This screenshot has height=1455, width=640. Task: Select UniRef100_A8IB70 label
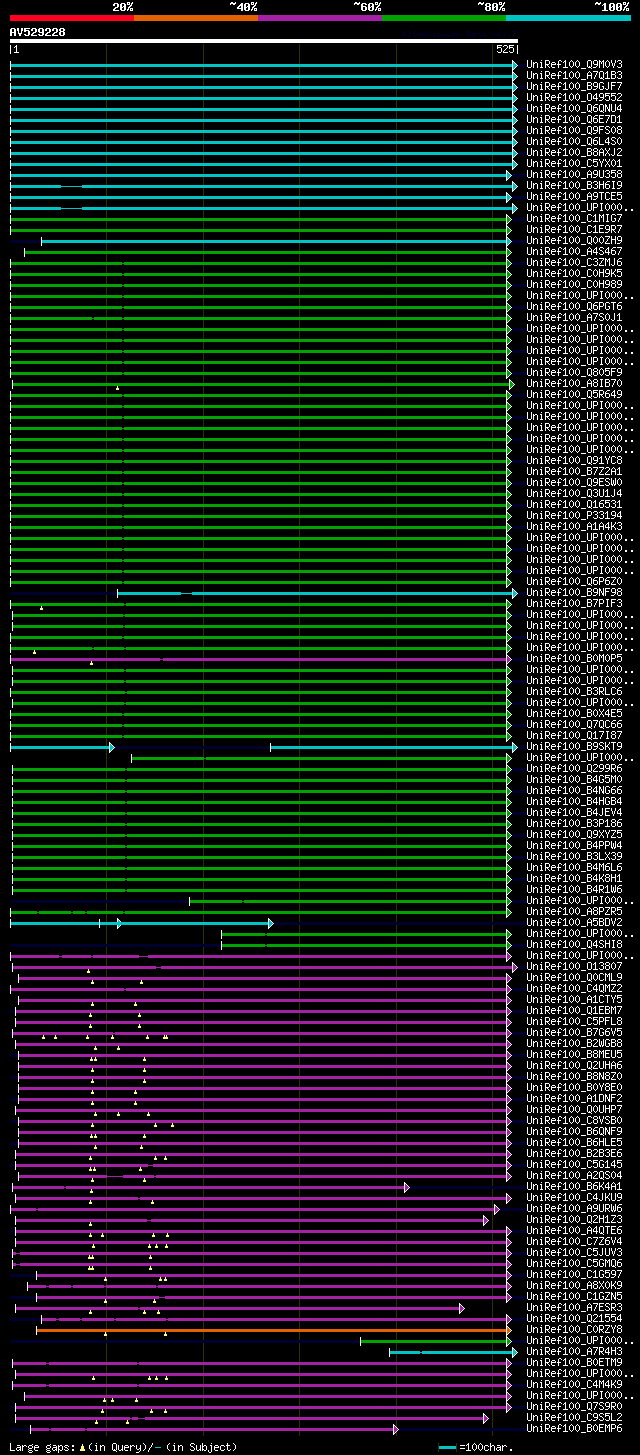[575, 383]
